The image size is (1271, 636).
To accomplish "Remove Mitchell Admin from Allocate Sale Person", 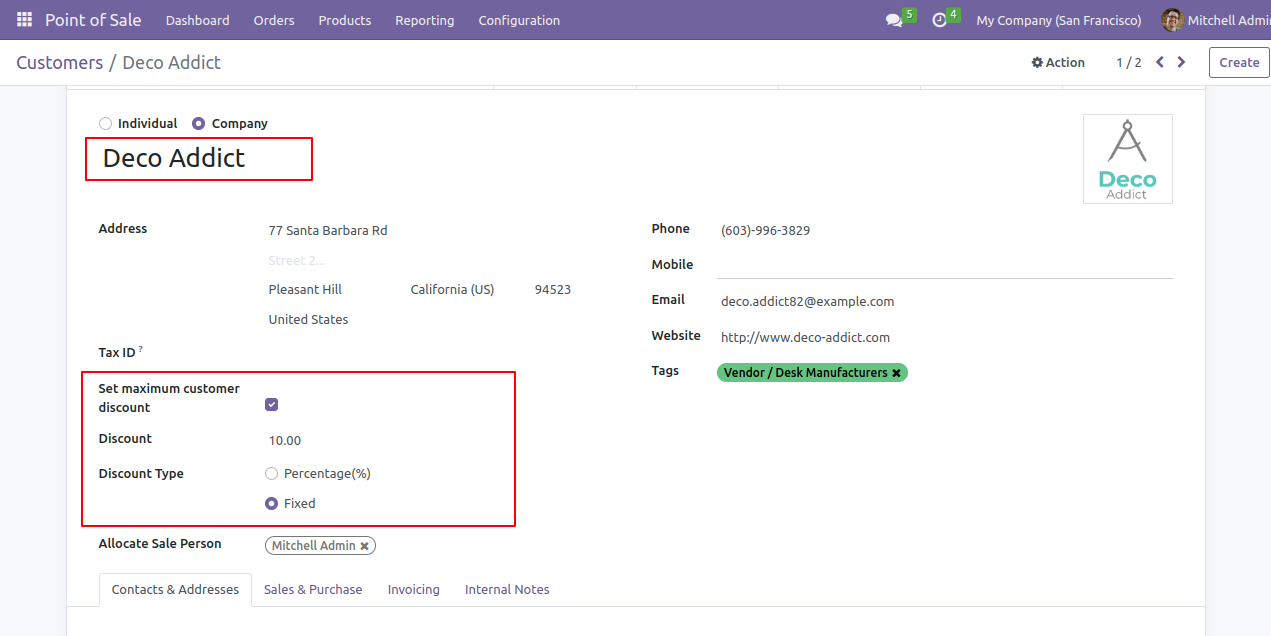I will pos(365,546).
